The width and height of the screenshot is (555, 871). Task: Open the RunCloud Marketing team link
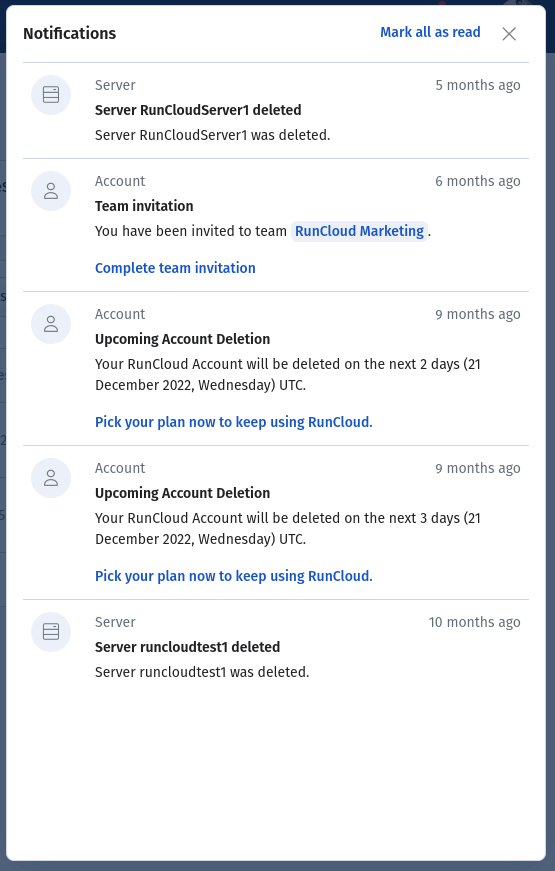(359, 231)
